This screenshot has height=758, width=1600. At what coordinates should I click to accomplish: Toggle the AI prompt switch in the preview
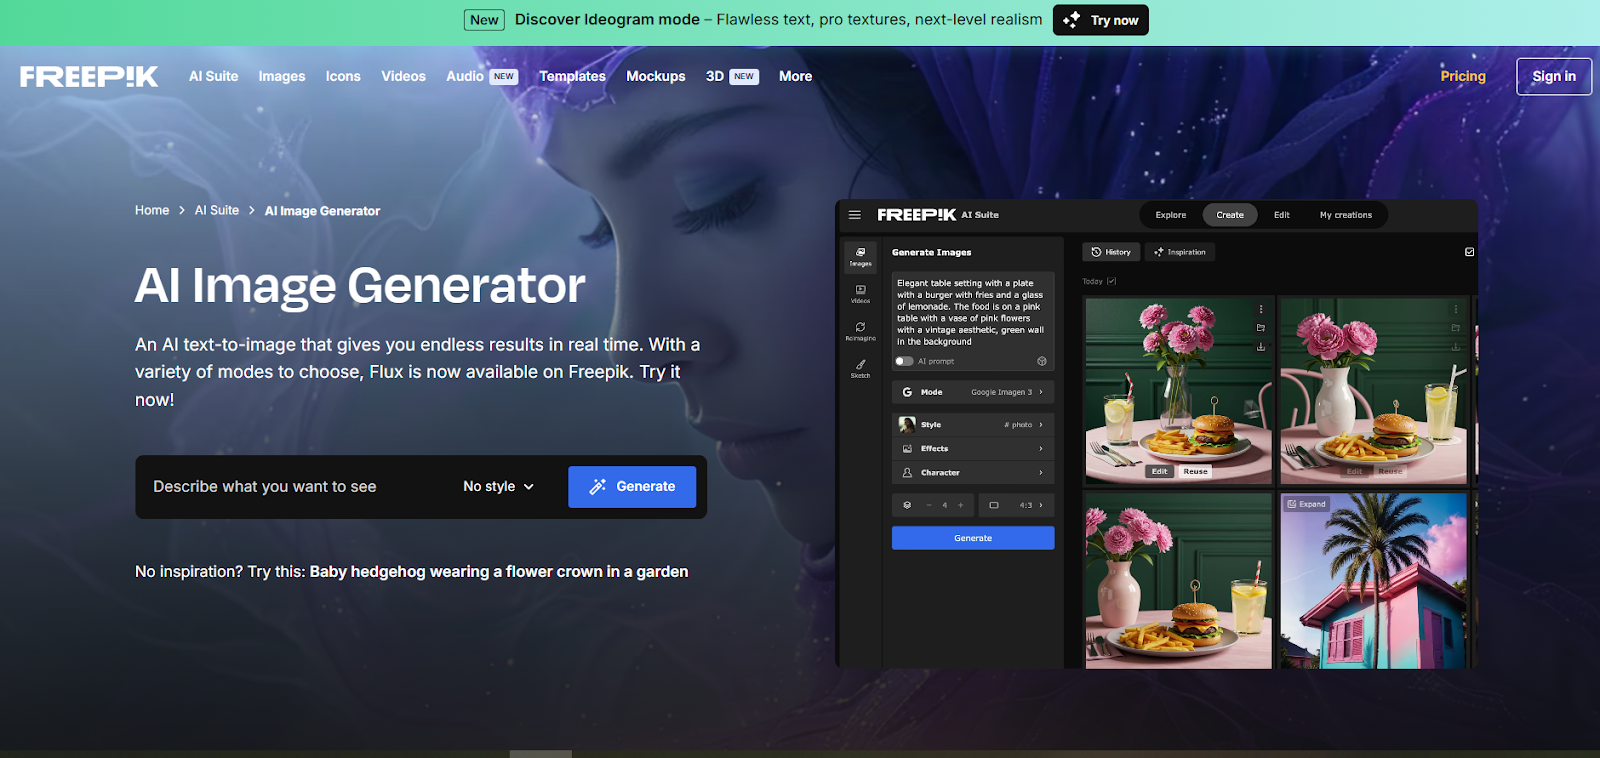point(905,361)
